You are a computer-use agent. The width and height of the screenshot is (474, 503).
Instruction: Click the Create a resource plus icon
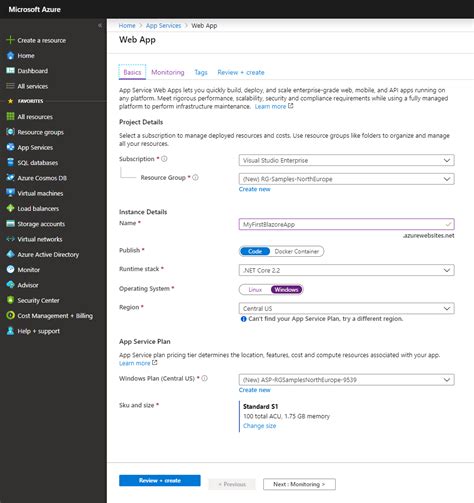click(10, 40)
